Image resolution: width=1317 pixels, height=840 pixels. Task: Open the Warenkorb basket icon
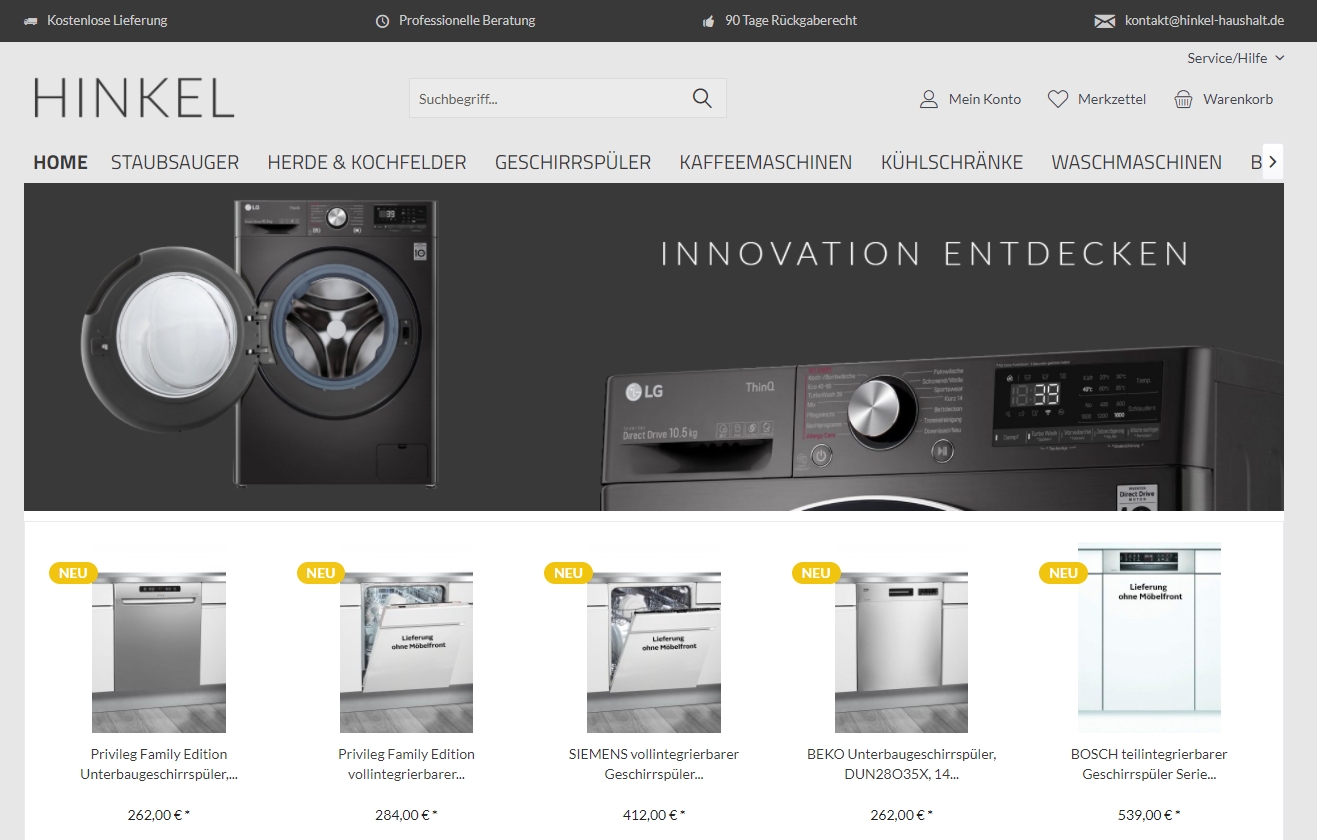click(1184, 99)
